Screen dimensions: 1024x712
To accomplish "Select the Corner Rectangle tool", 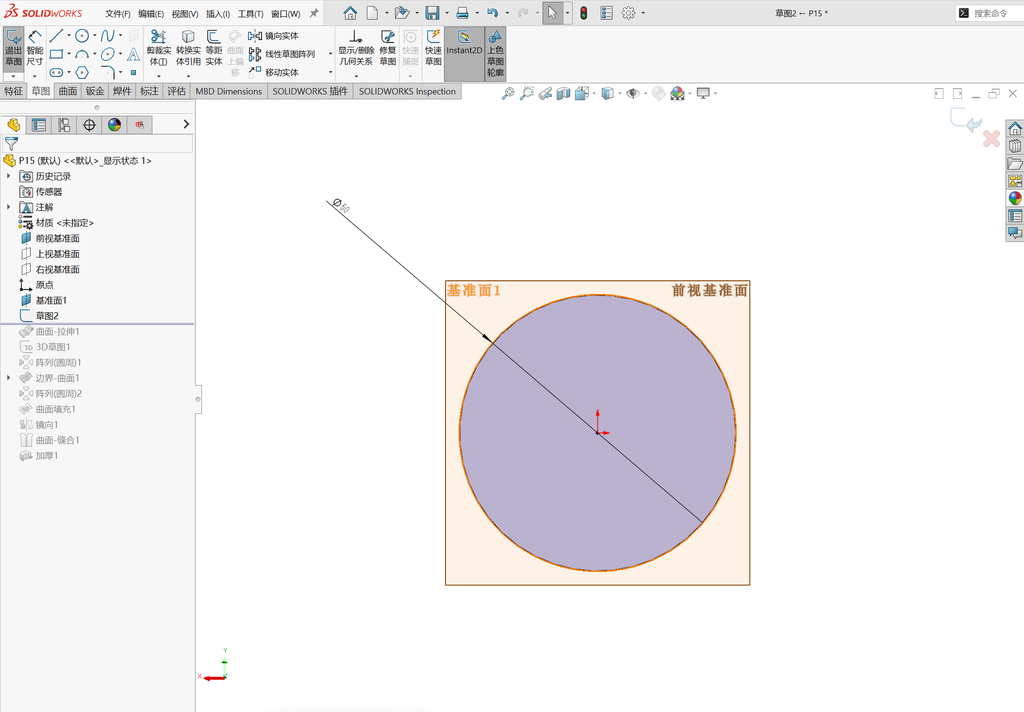I will (x=56, y=54).
